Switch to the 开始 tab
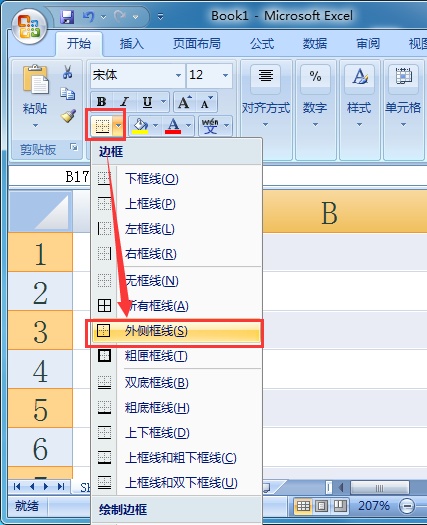 (79, 44)
